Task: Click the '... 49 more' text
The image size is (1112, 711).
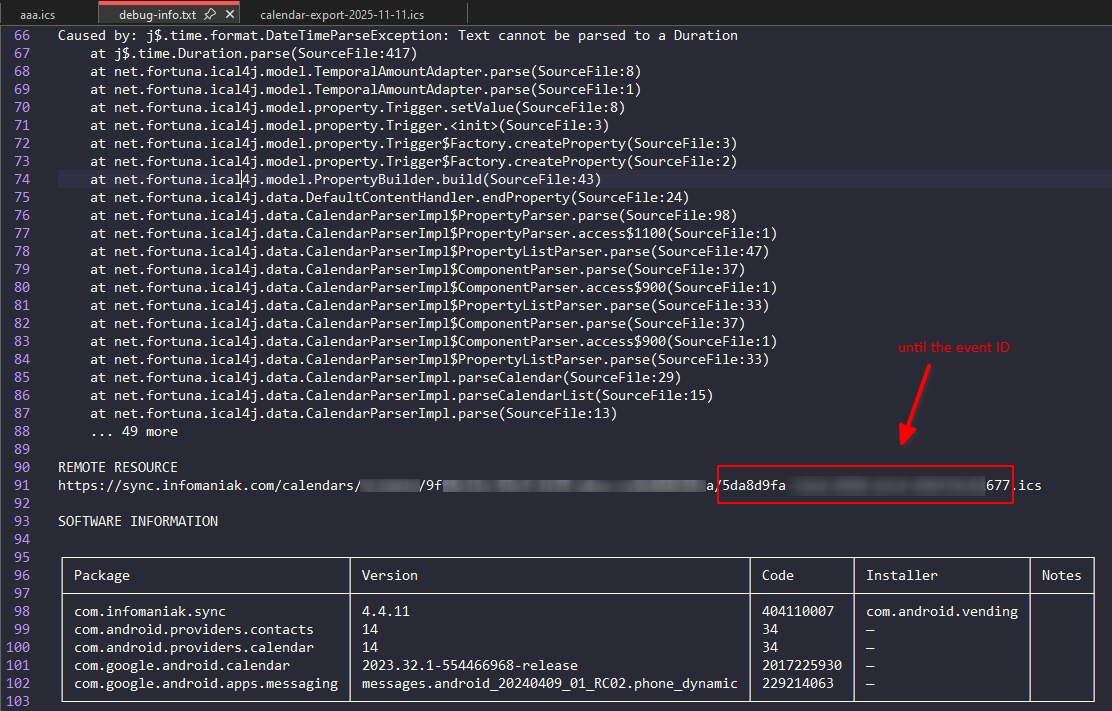Action: 133,431
